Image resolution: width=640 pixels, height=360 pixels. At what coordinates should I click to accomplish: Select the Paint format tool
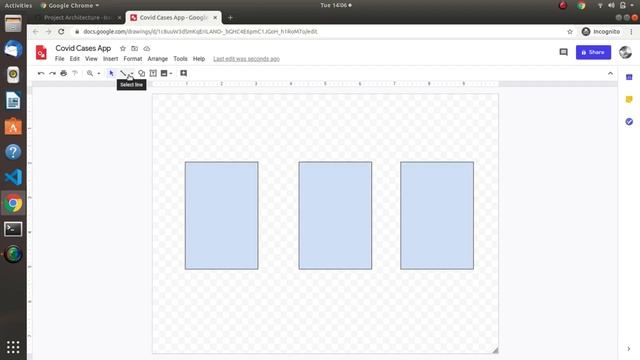(x=75, y=73)
